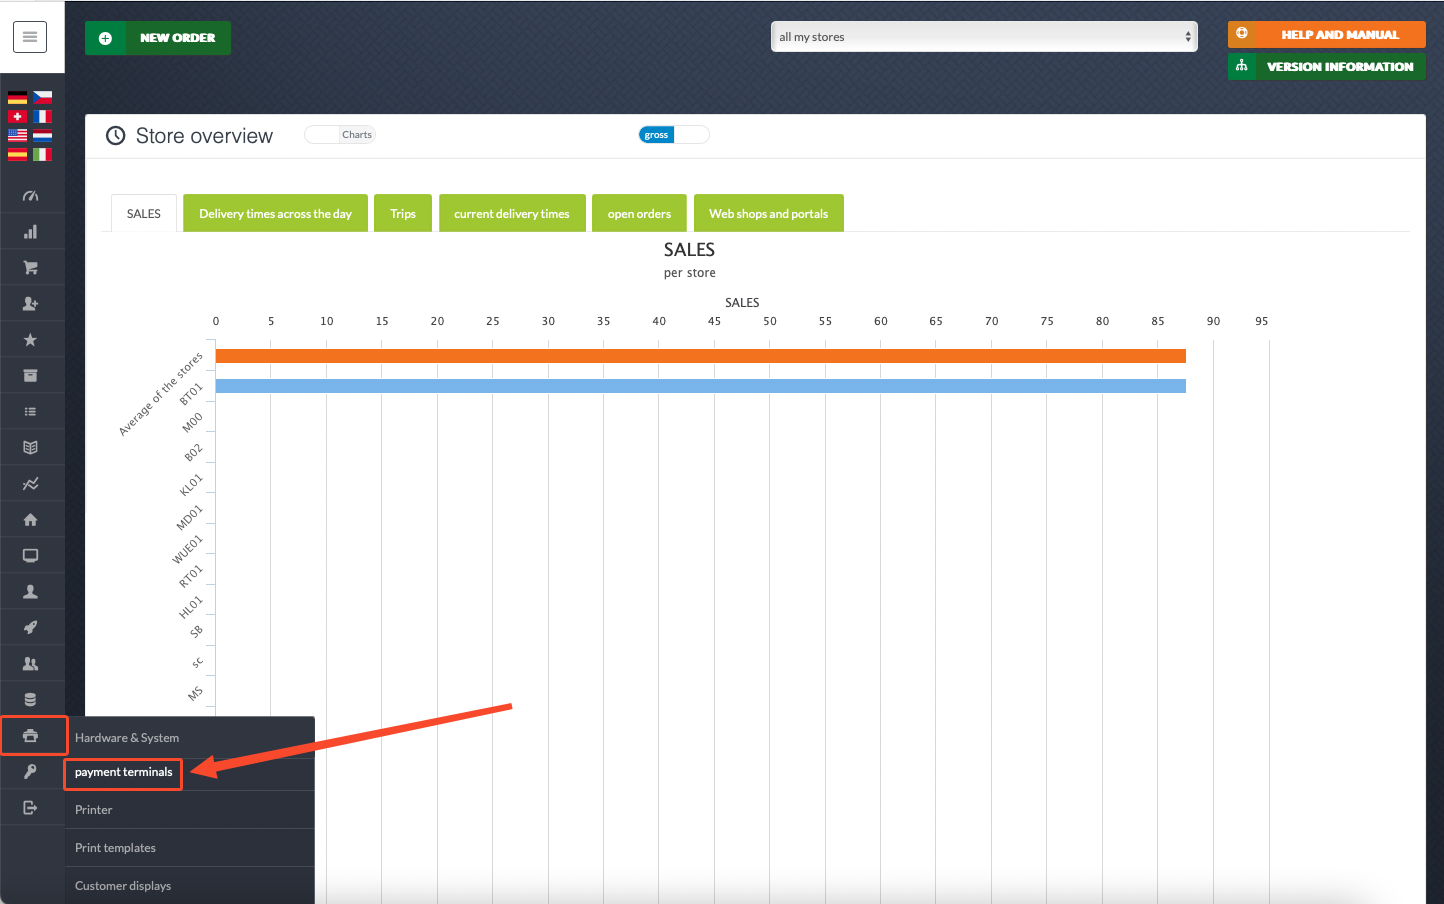The width and height of the screenshot is (1444, 904).
Task: Click the SALES chart title
Action: (689, 250)
